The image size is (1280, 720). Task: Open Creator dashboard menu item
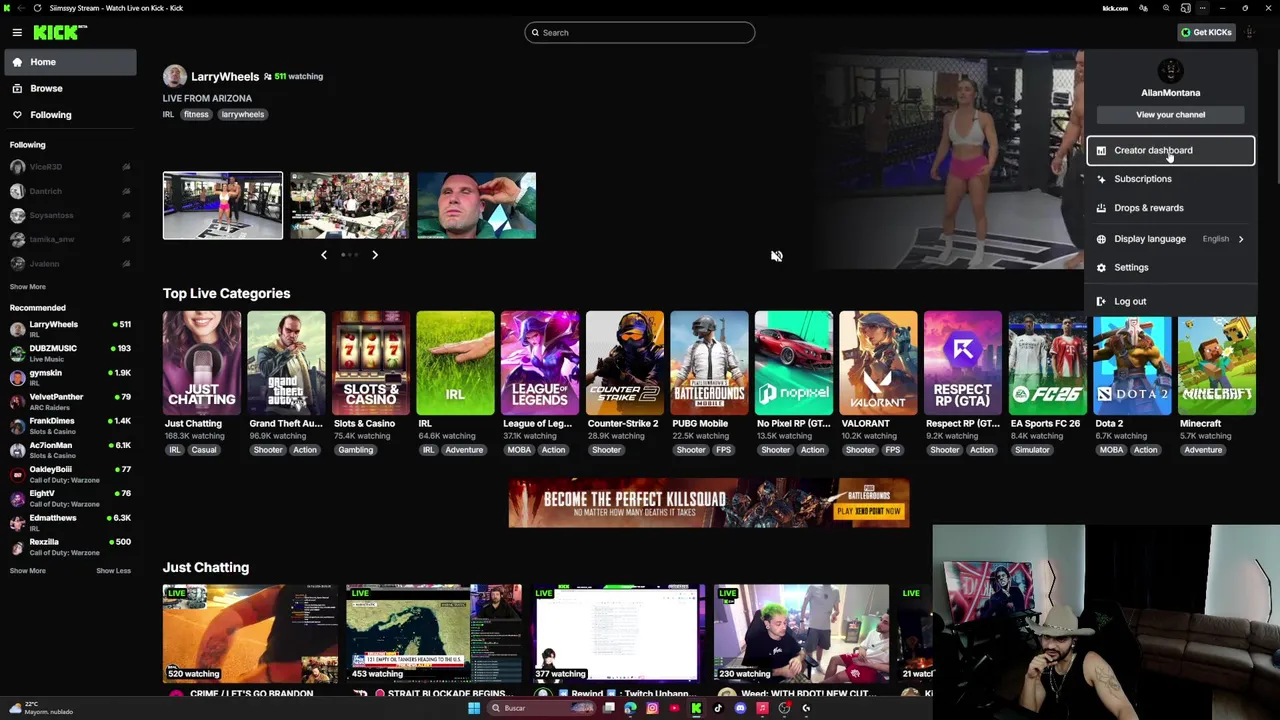1170,150
